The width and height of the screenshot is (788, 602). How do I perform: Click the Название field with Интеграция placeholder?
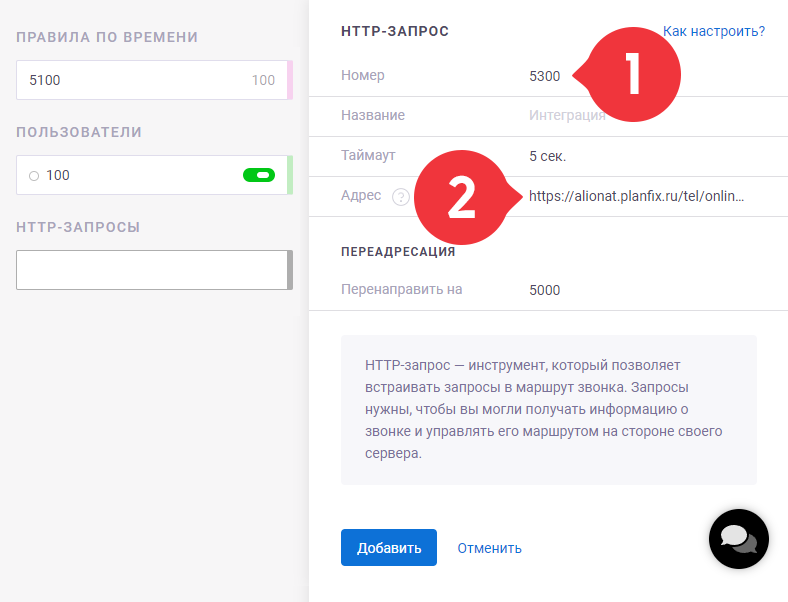(x=567, y=116)
